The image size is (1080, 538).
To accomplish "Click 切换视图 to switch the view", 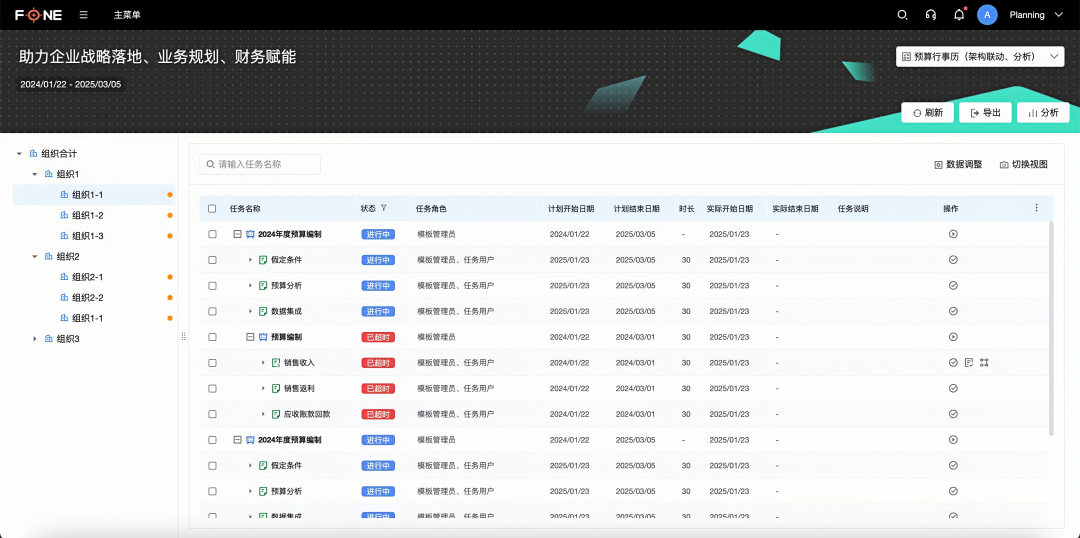I will pos(1024,165).
